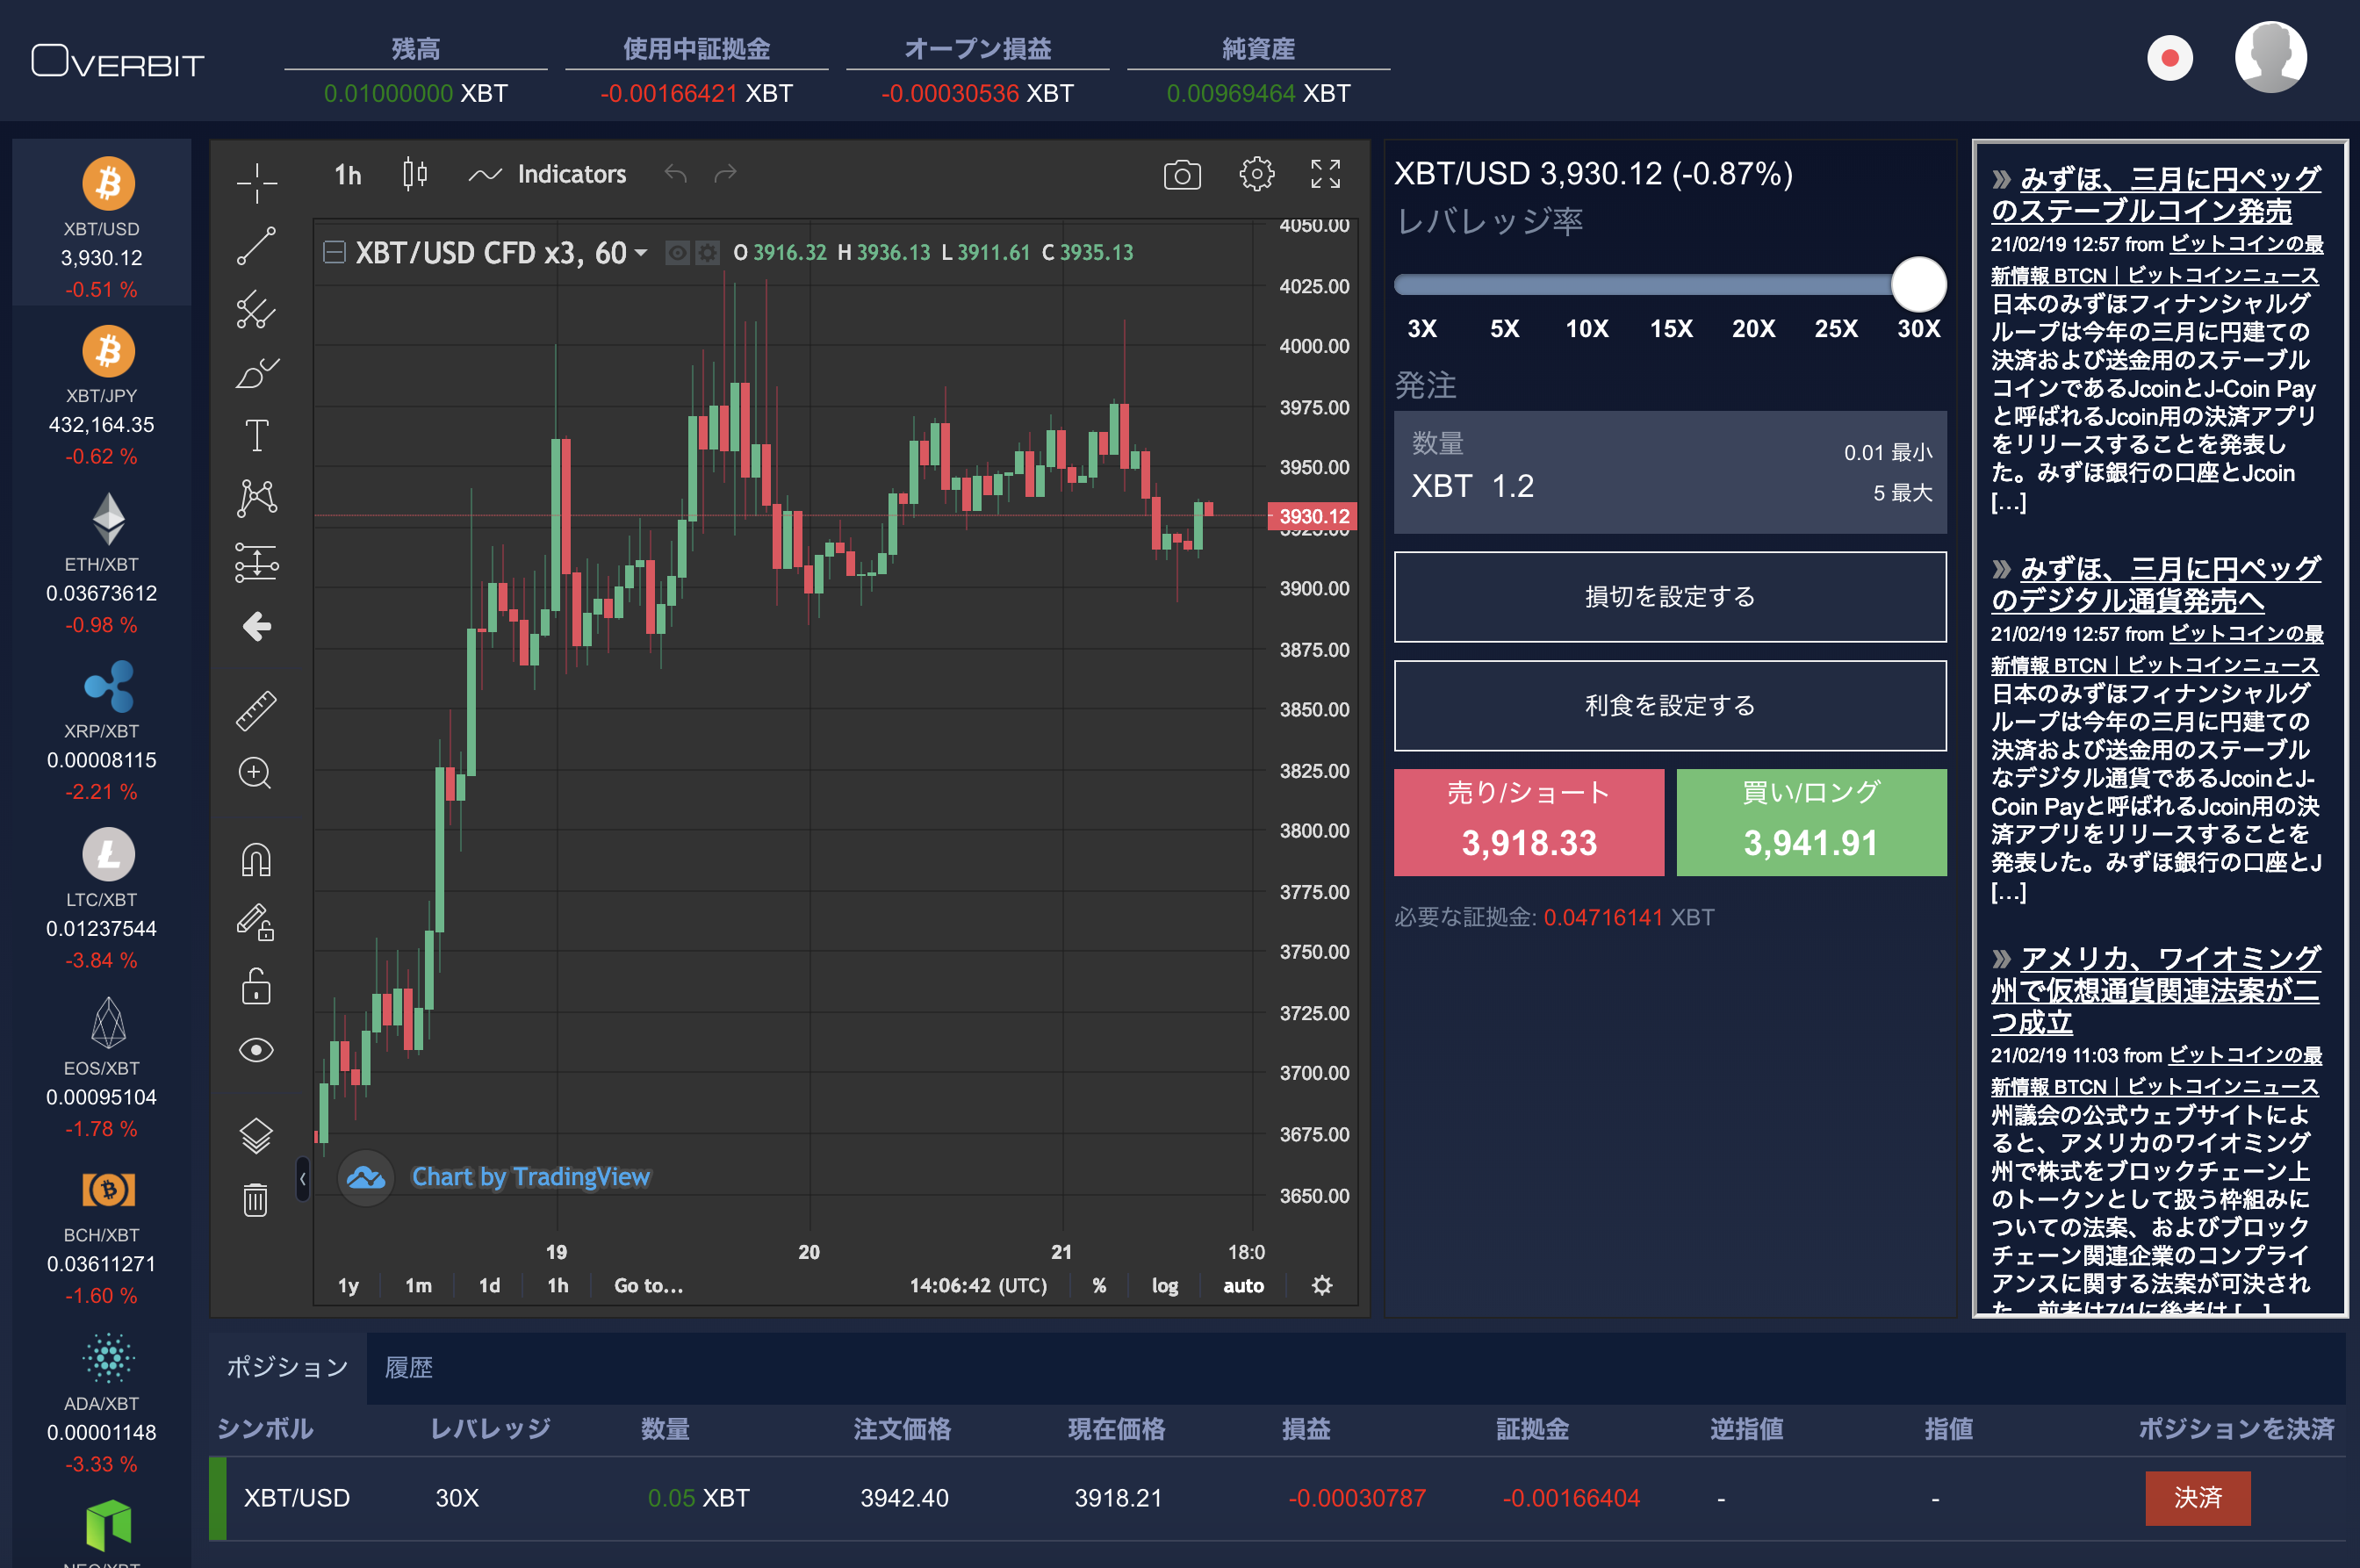Select the text annotation tool
The height and width of the screenshot is (1568, 2360).
pos(256,435)
